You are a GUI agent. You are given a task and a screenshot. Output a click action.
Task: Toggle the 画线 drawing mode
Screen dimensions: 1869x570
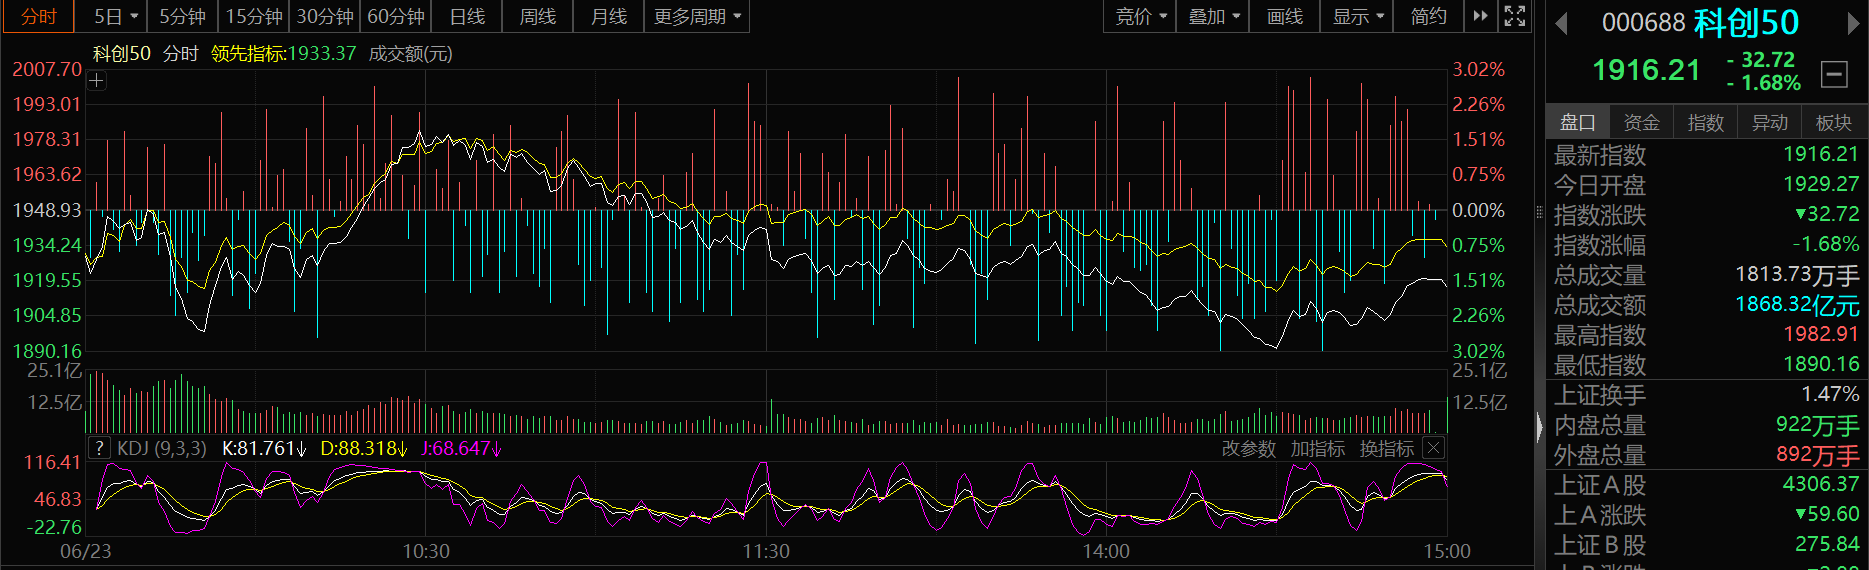[x=1285, y=16]
